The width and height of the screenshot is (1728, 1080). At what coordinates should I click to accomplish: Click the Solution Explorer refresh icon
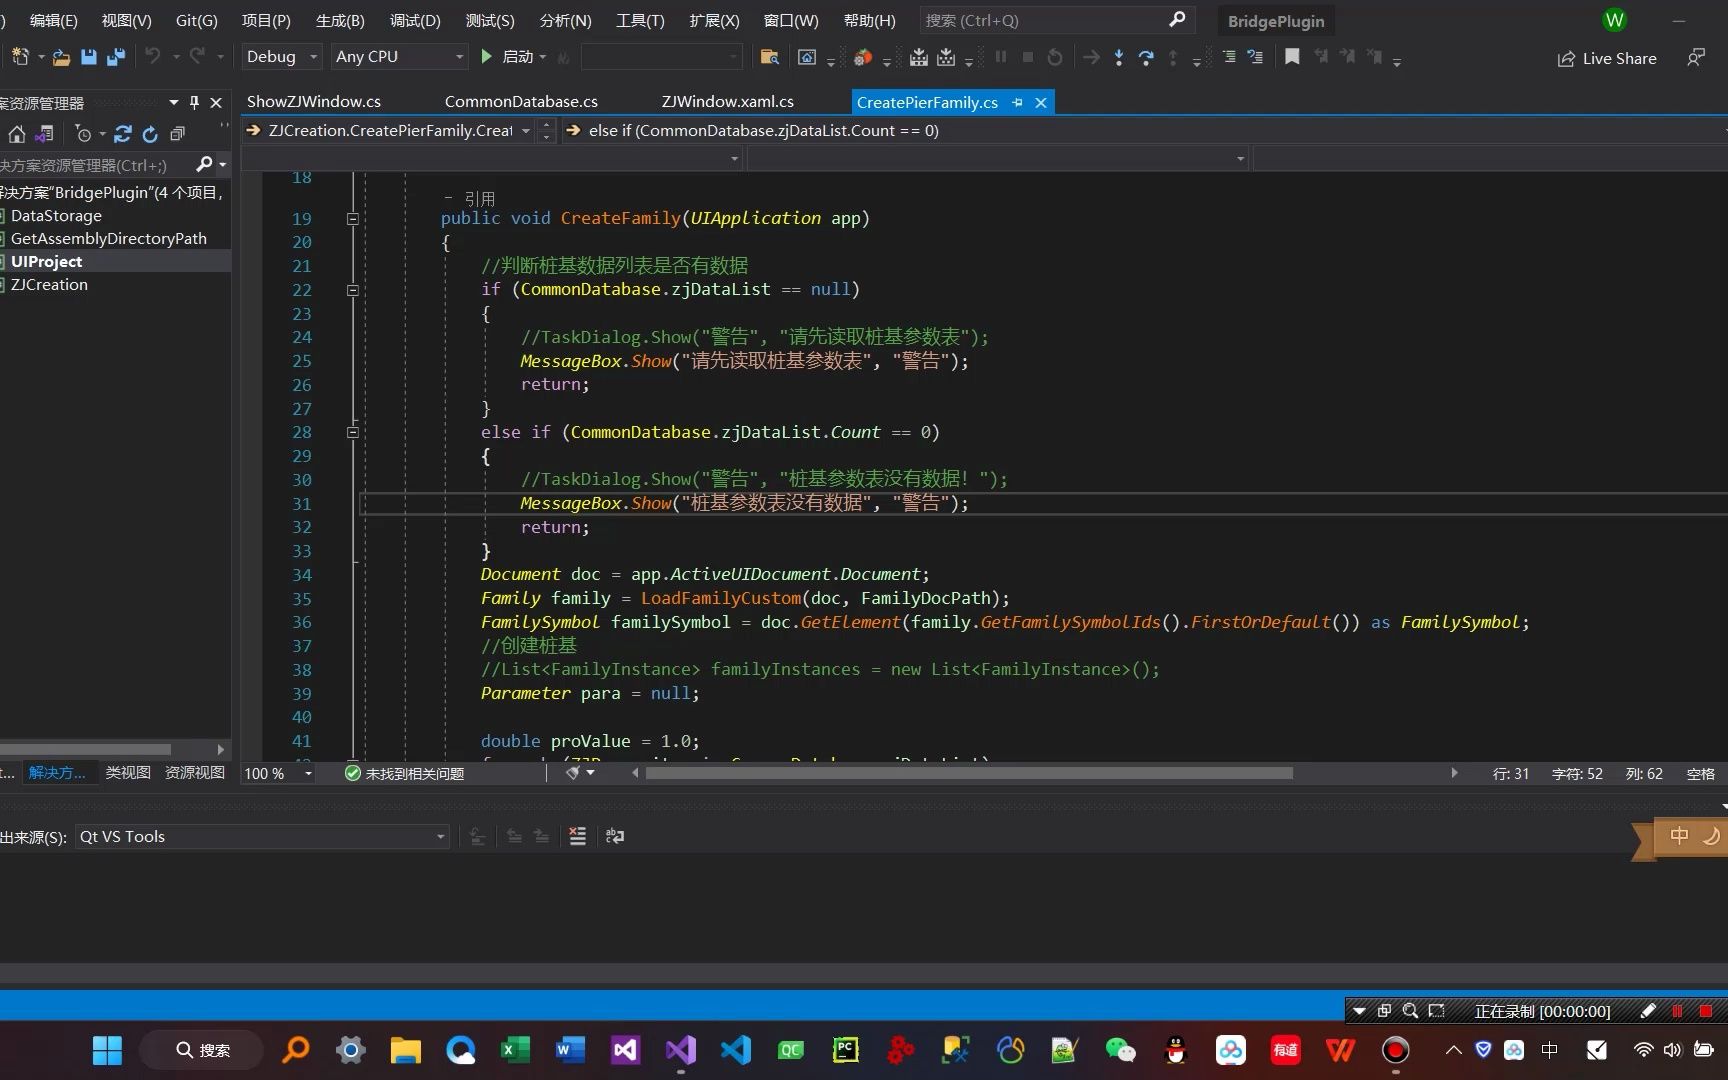pos(150,134)
